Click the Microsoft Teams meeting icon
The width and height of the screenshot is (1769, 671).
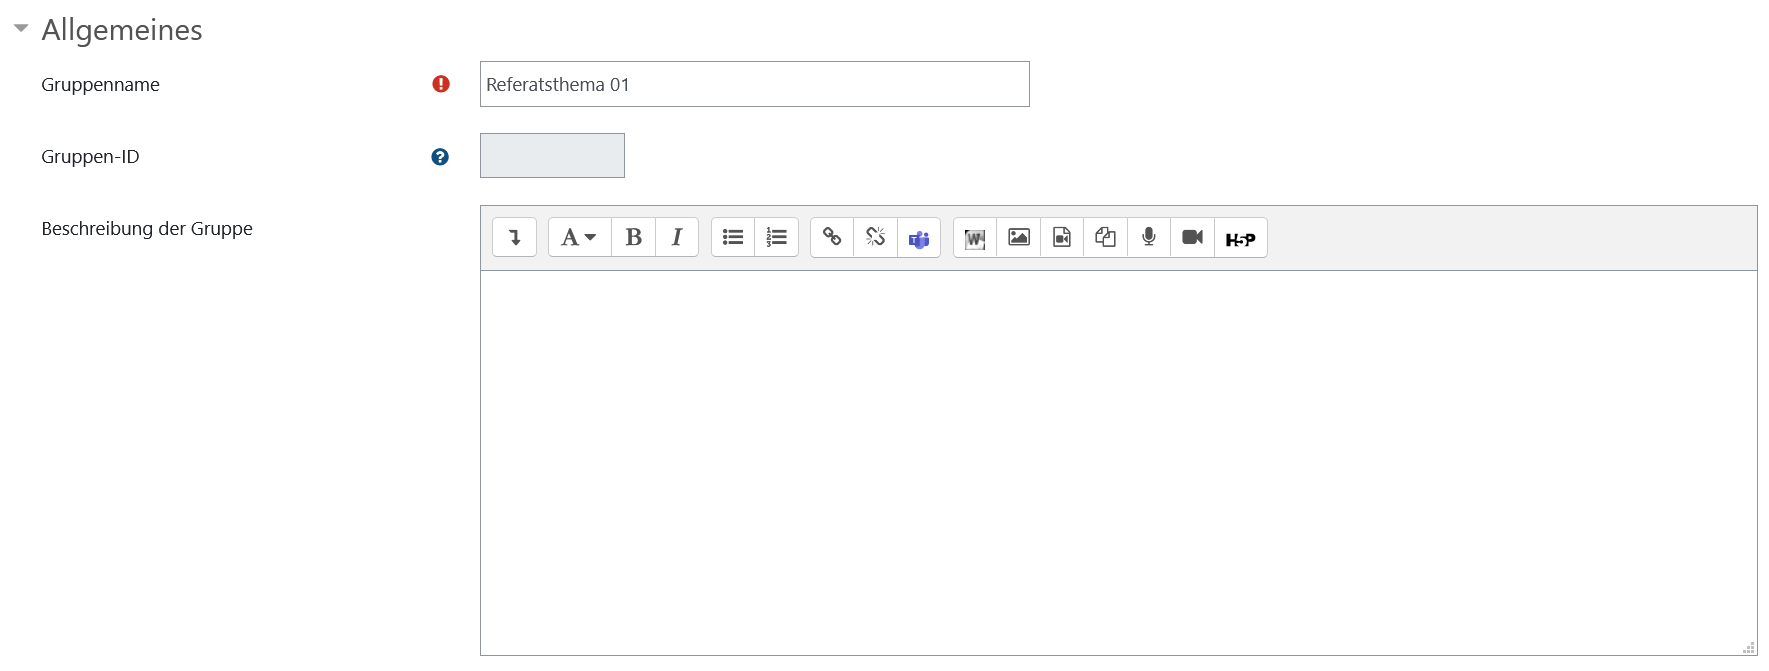click(919, 238)
